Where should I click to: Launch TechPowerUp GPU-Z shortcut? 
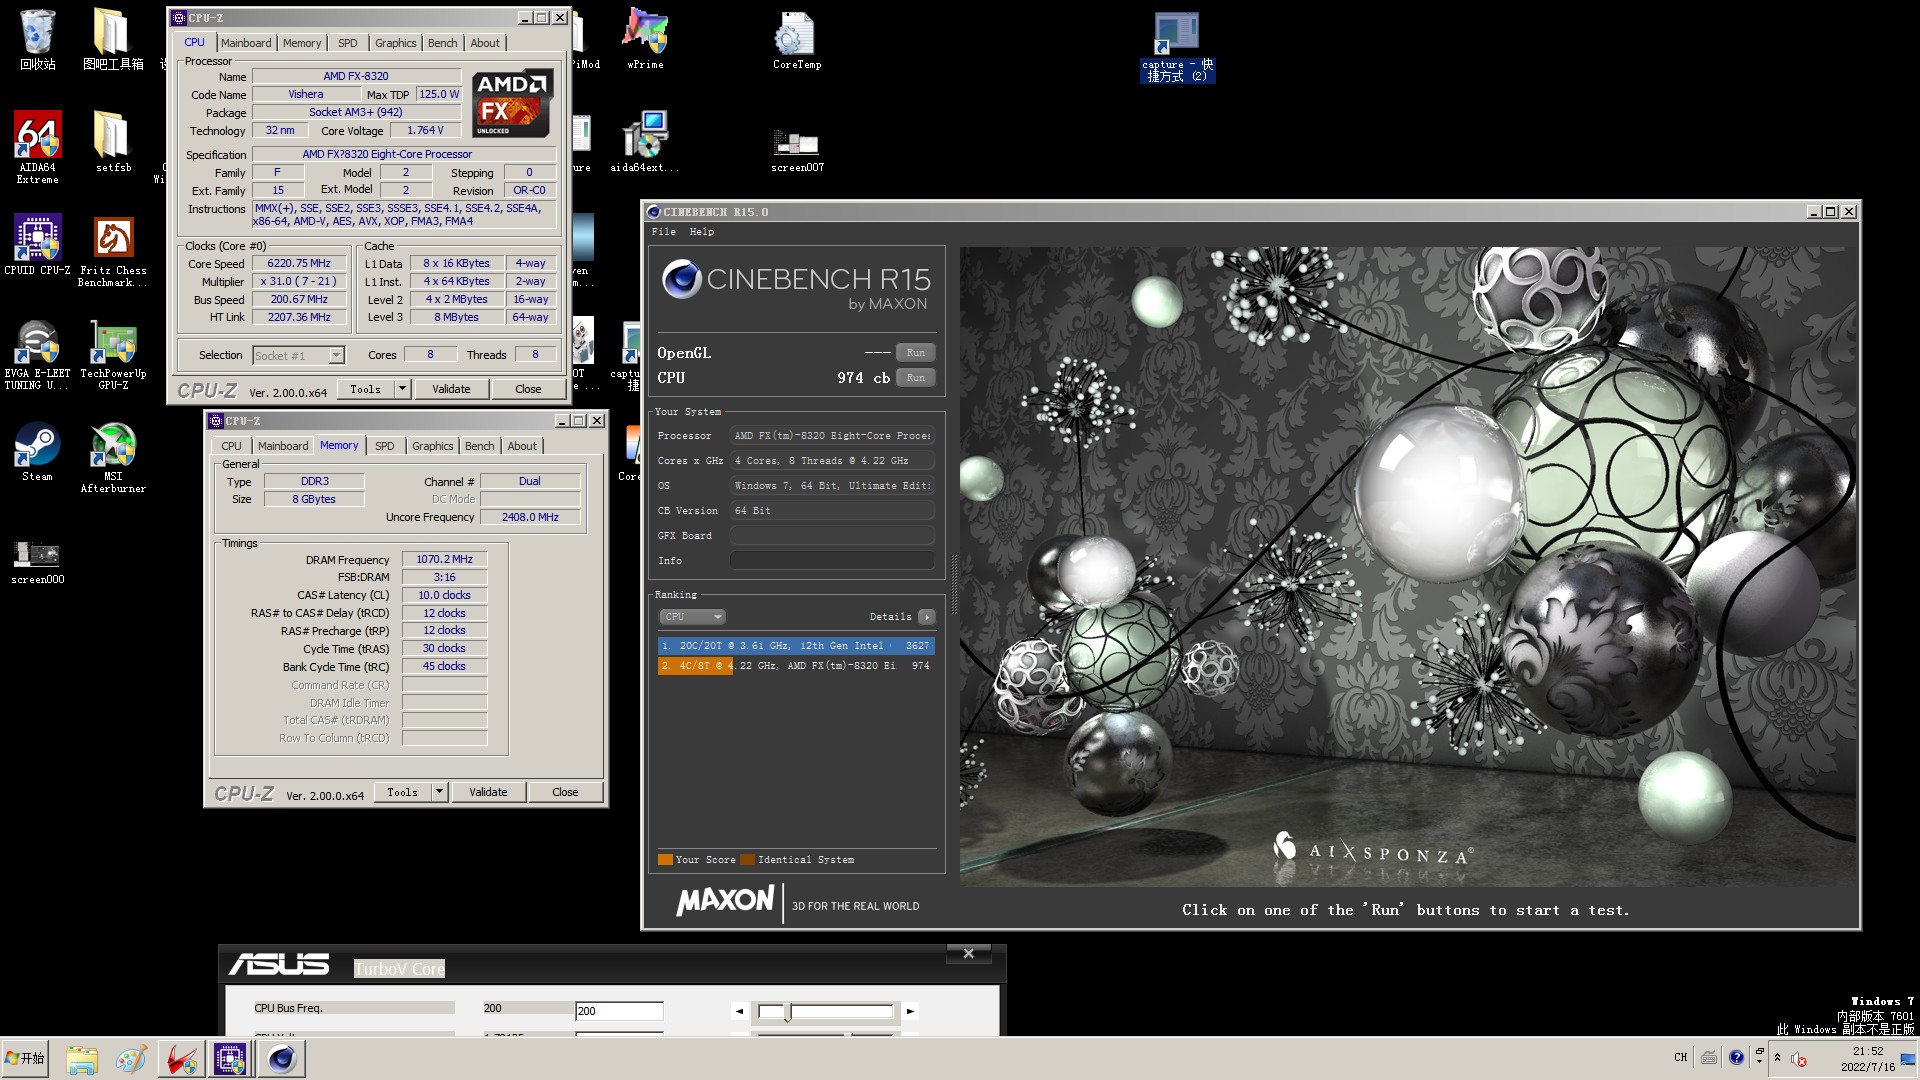pyautogui.click(x=113, y=354)
